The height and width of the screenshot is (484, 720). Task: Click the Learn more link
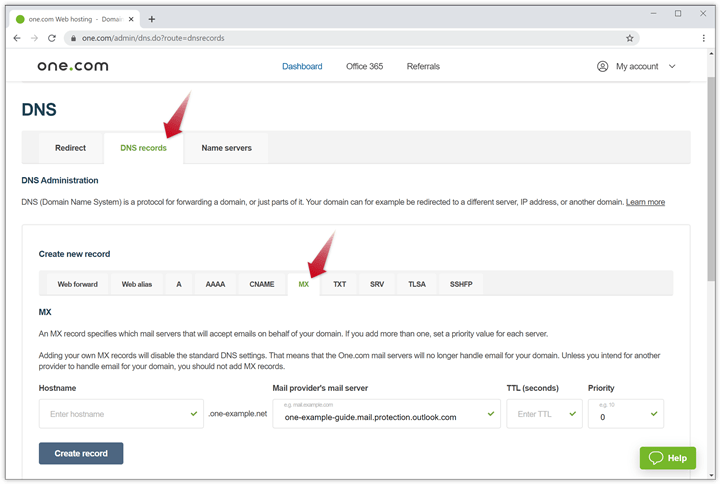[x=645, y=202]
